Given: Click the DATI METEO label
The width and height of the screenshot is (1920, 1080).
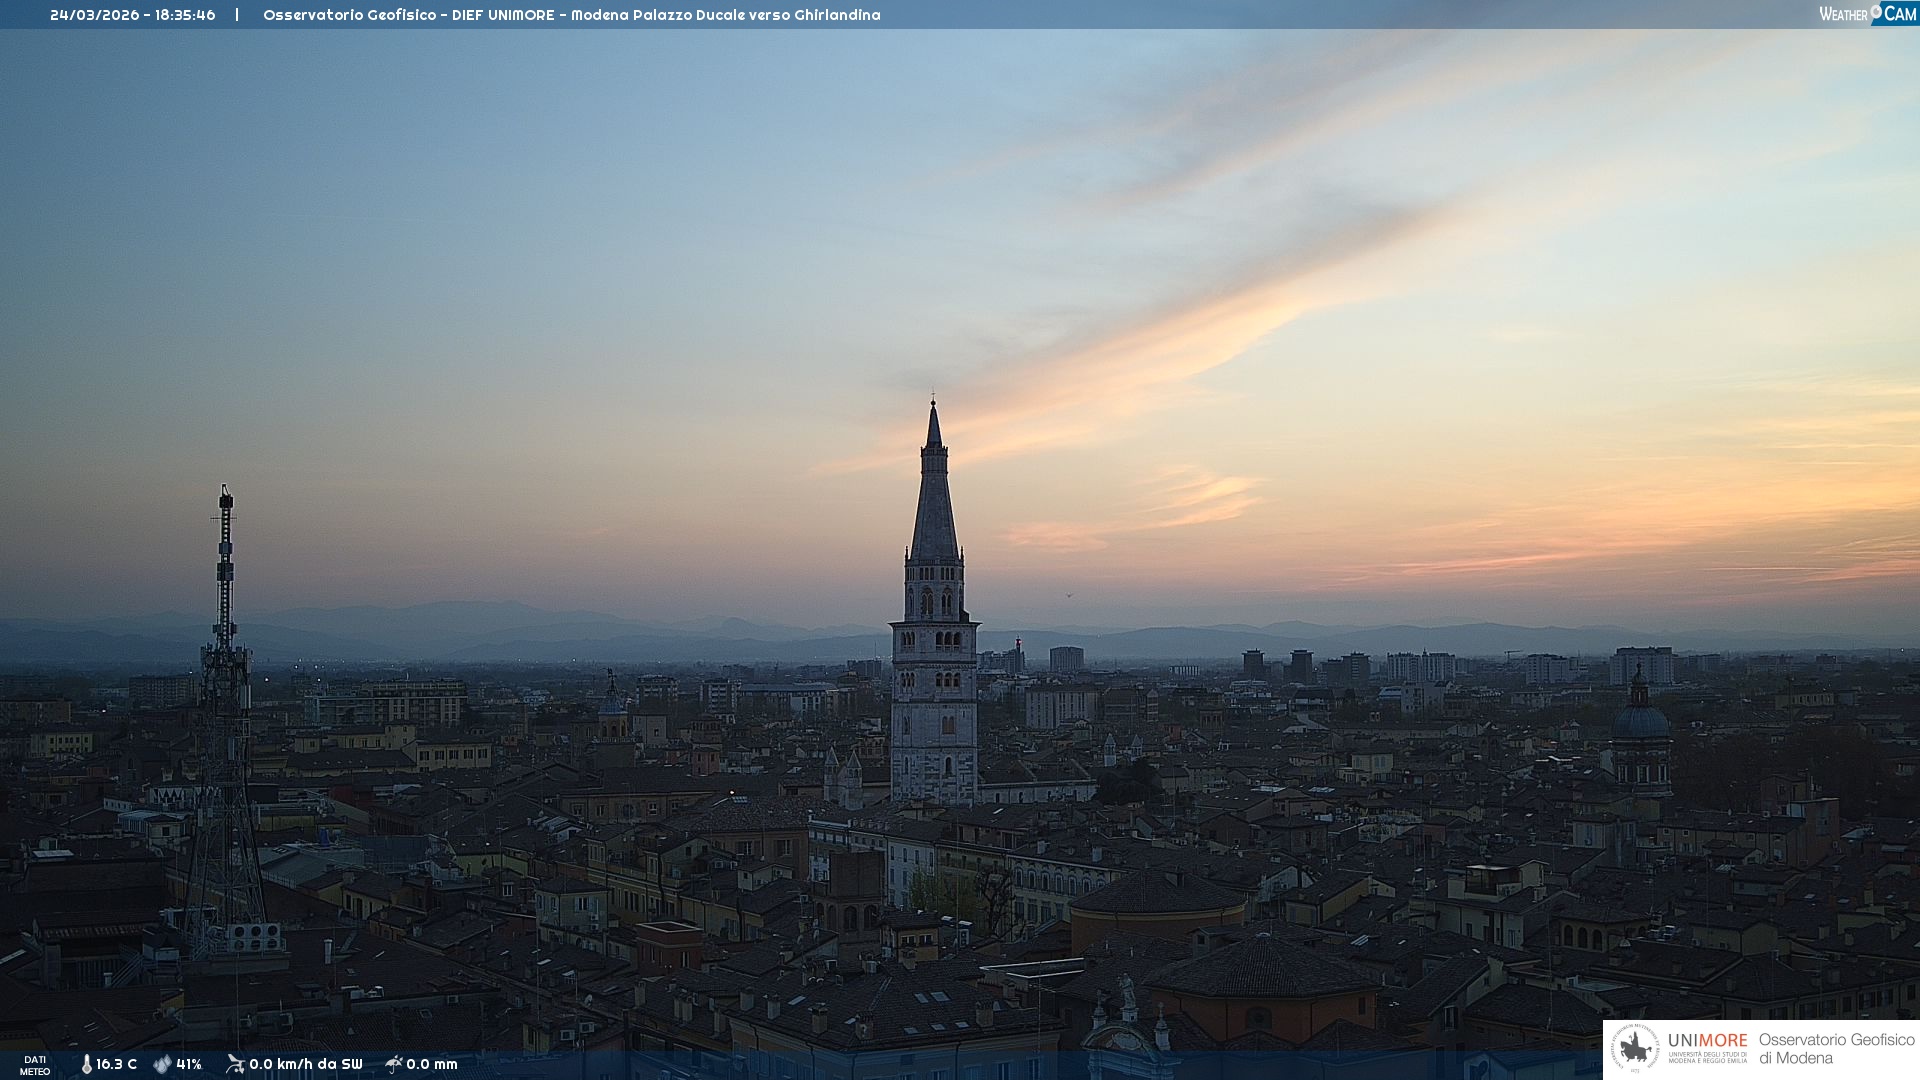Looking at the screenshot, I should tap(35, 1065).
